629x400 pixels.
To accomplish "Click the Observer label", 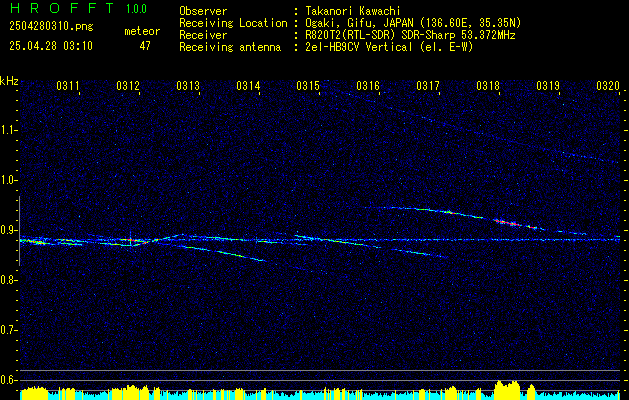I will (x=203, y=11).
